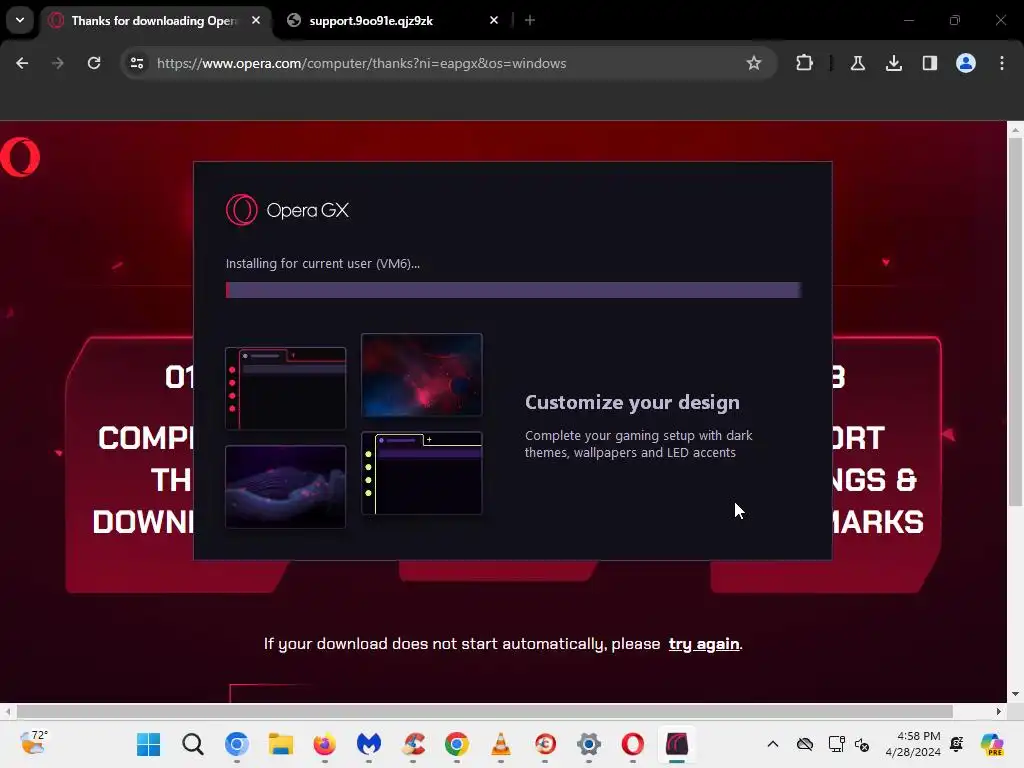Open VLC media player from taskbar

tap(501, 744)
